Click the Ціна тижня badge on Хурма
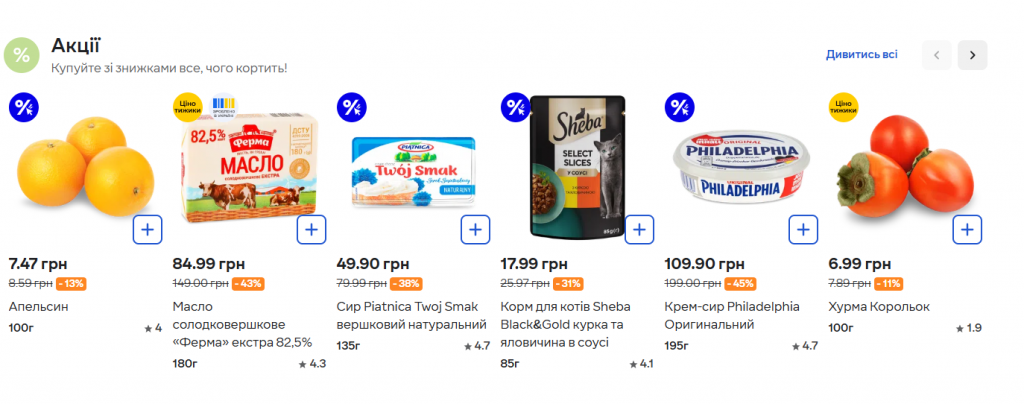Screen dimensions: 1024x404 (843, 107)
